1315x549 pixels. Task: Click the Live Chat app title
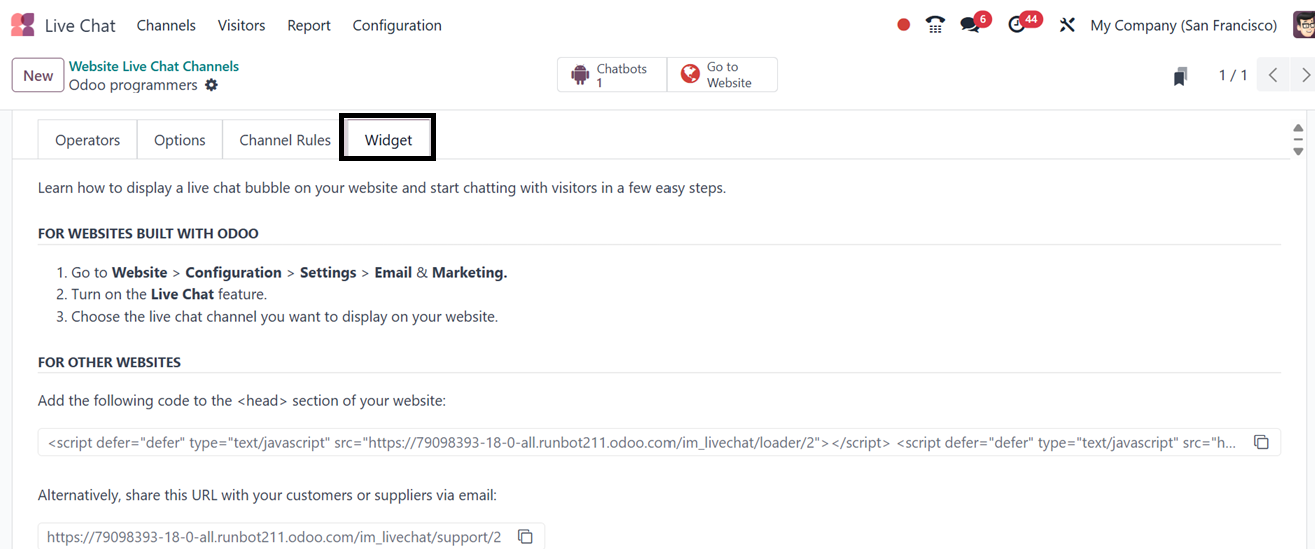pyautogui.click(x=80, y=25)
